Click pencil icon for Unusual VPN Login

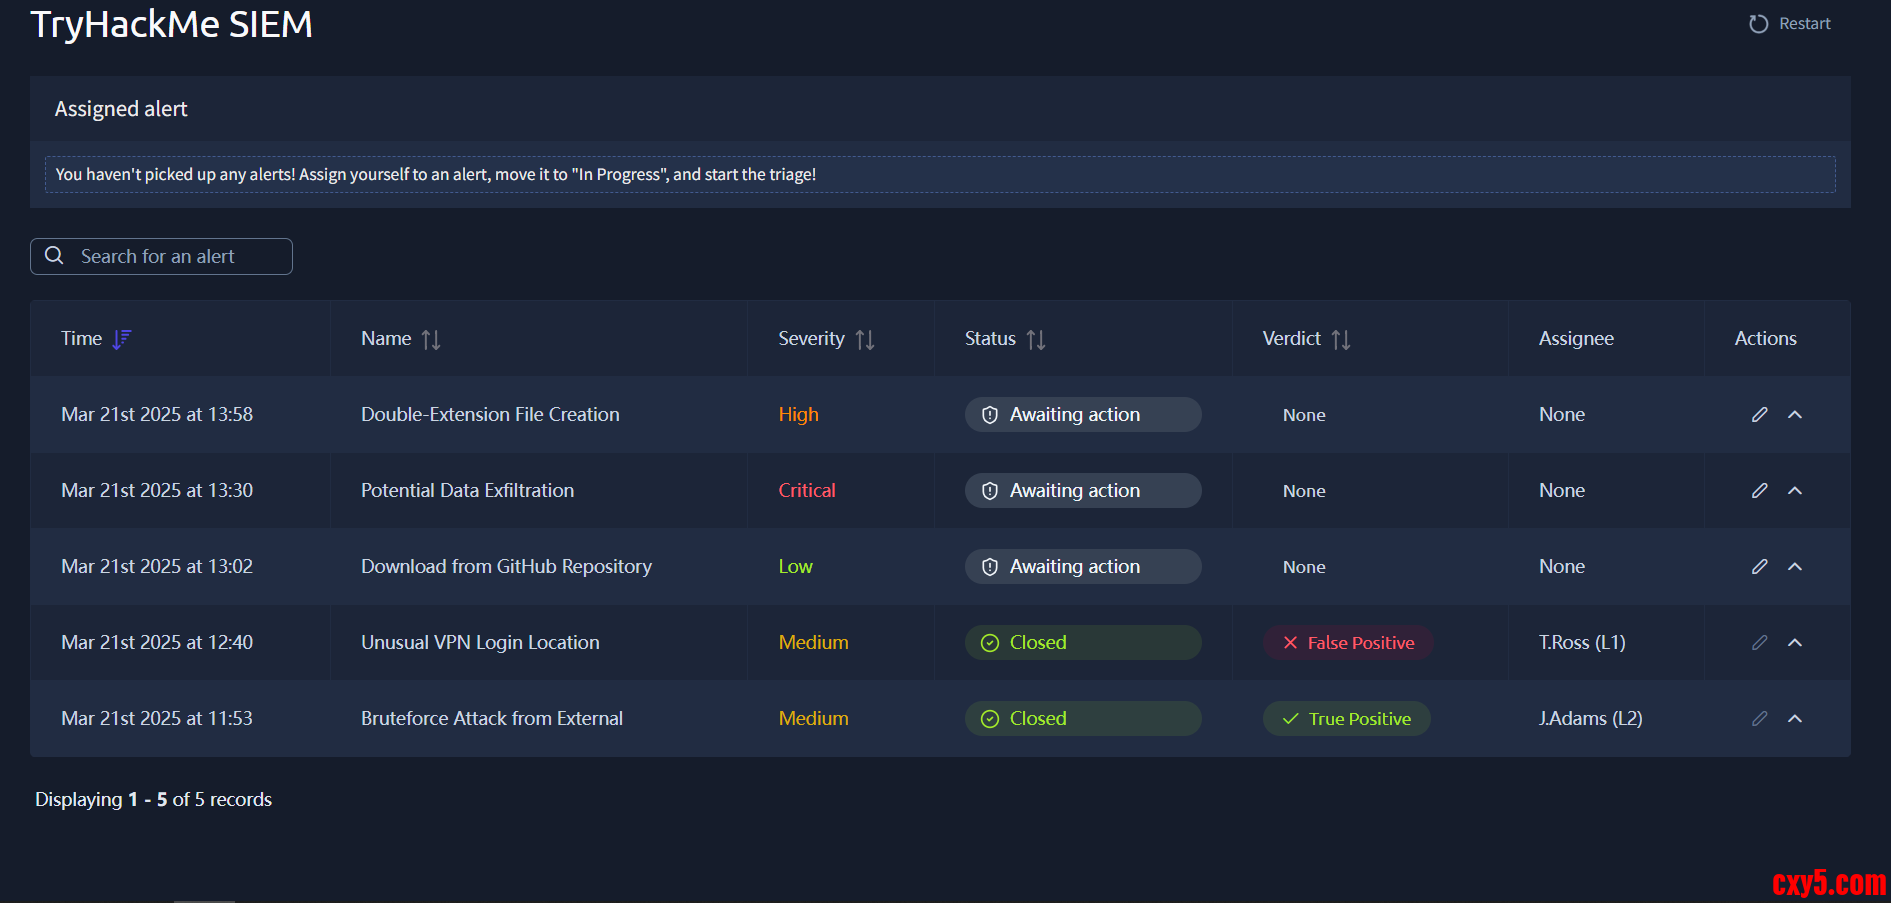tap(1760, 643)
